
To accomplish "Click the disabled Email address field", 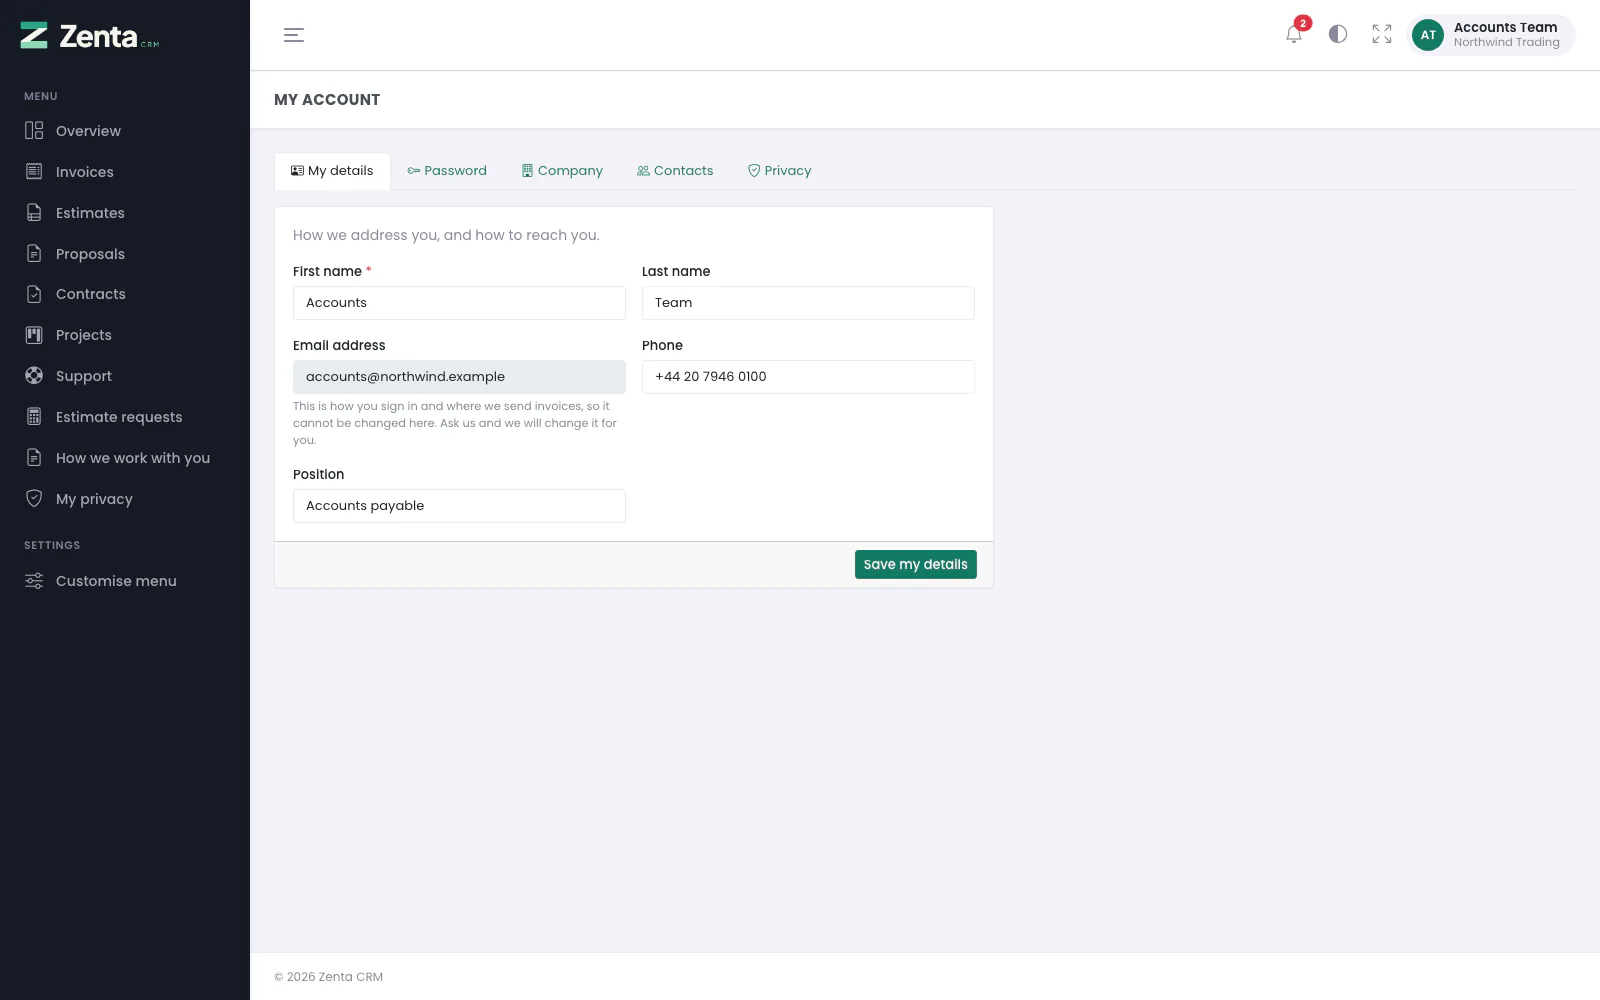I will tap(459, 377).
